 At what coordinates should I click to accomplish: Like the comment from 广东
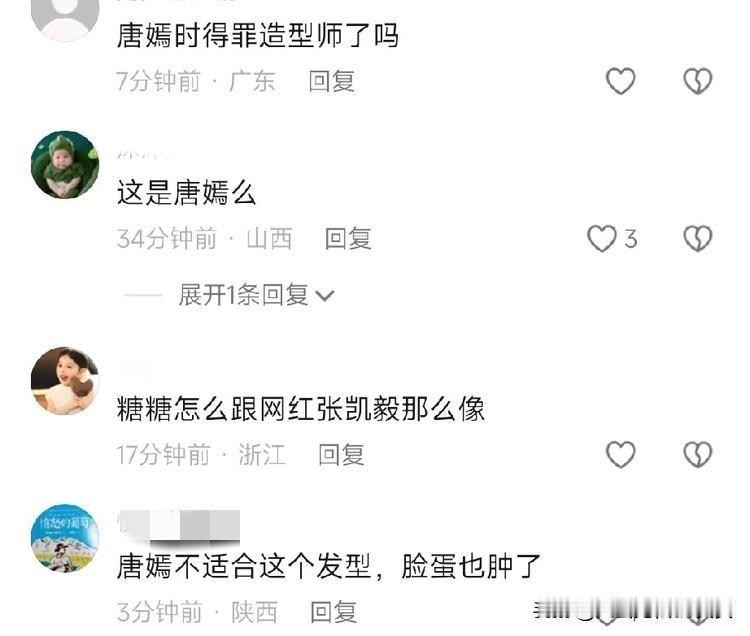pos(620,81)
